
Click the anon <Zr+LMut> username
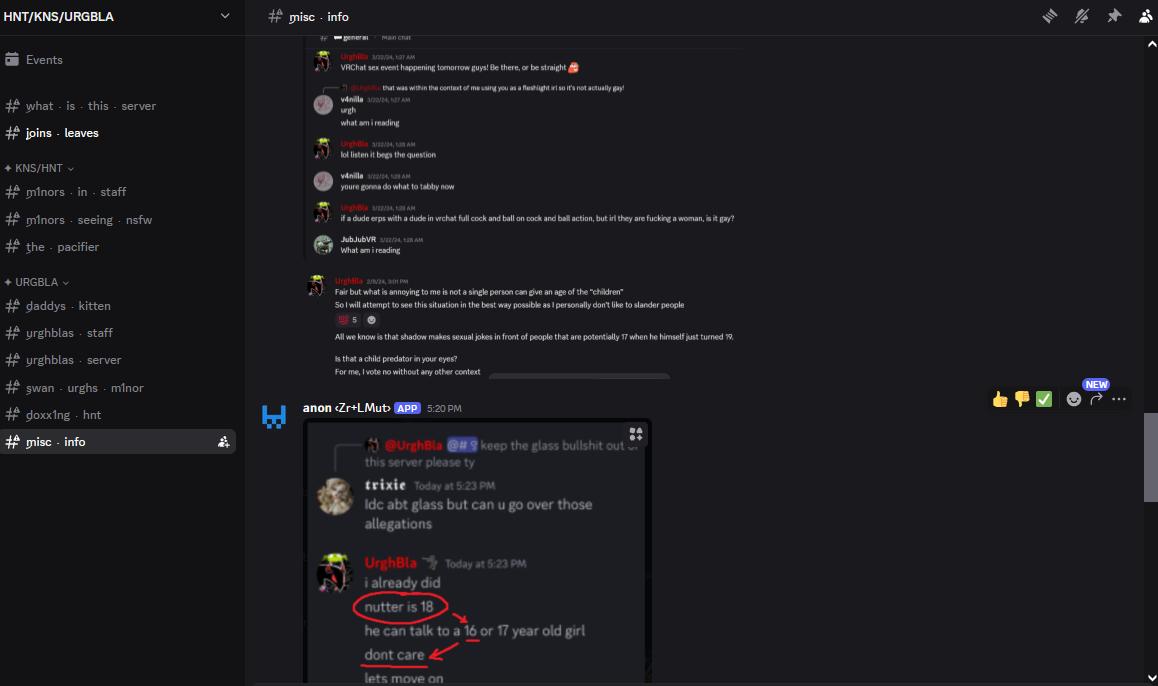coord(346,408)
